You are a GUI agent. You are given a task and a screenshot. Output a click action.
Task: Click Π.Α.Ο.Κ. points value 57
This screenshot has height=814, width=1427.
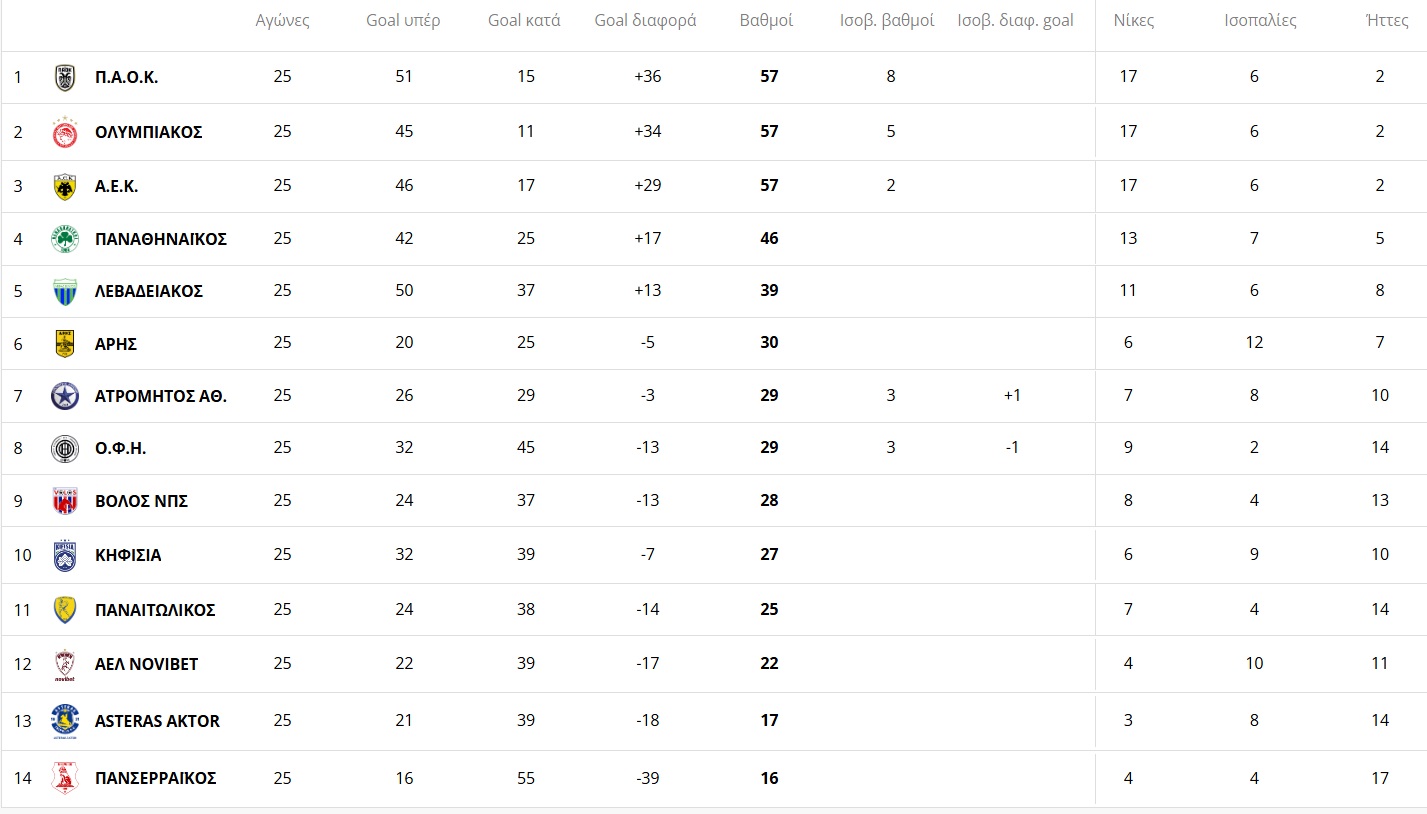point(769,77)
